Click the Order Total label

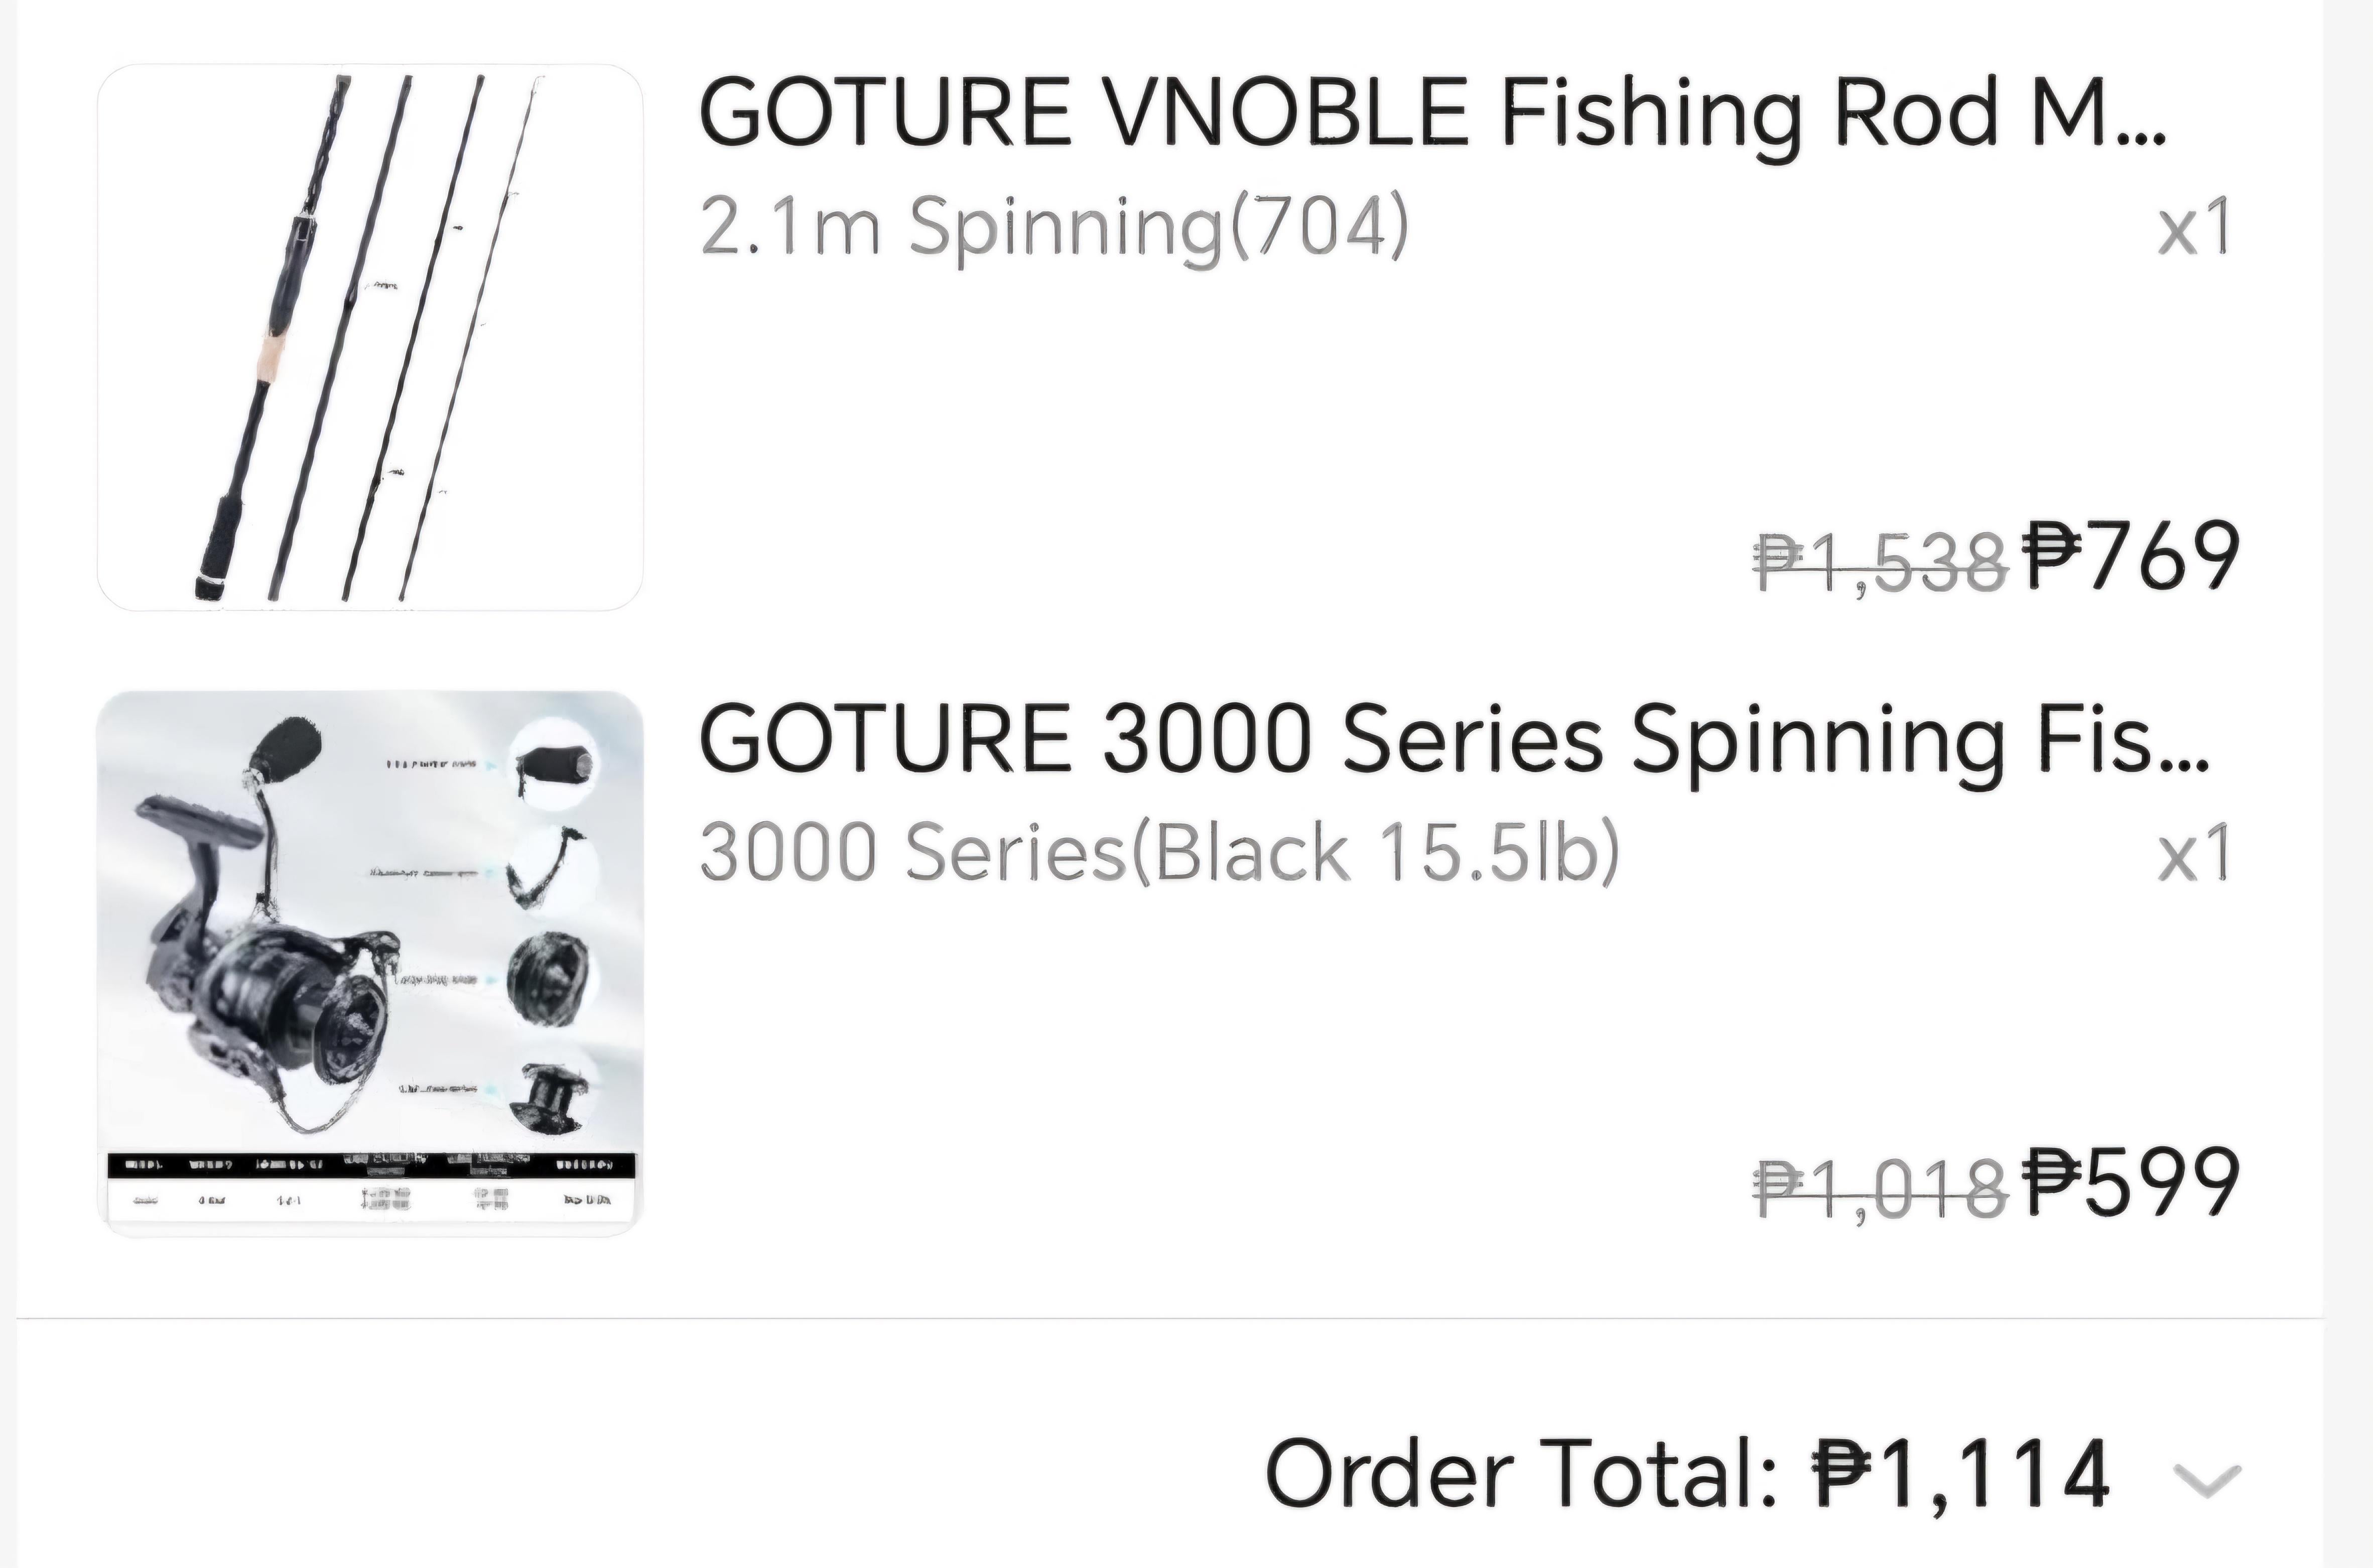(1521, 1473)
